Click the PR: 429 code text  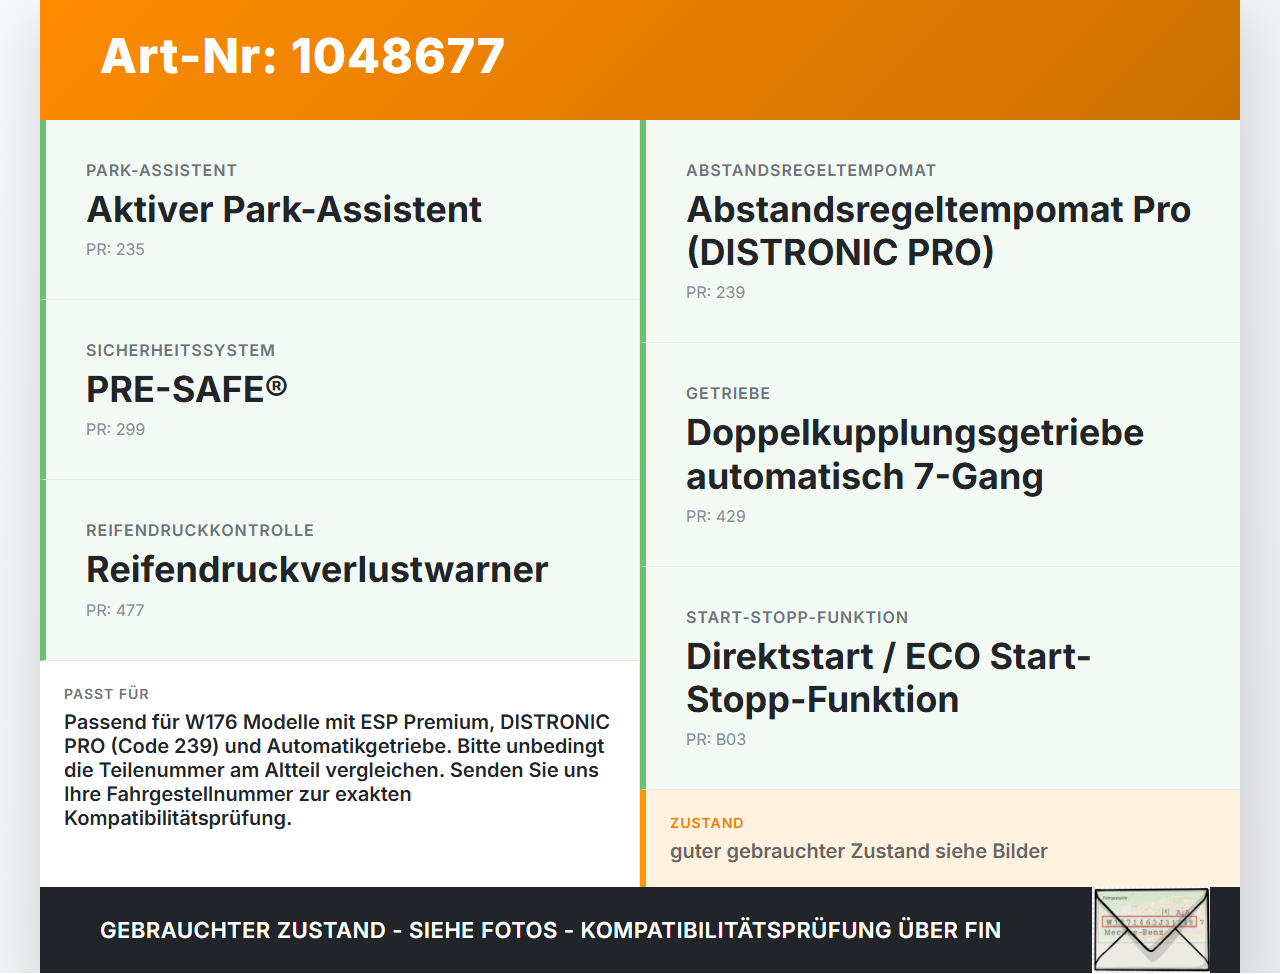click(x=715, y=516)
